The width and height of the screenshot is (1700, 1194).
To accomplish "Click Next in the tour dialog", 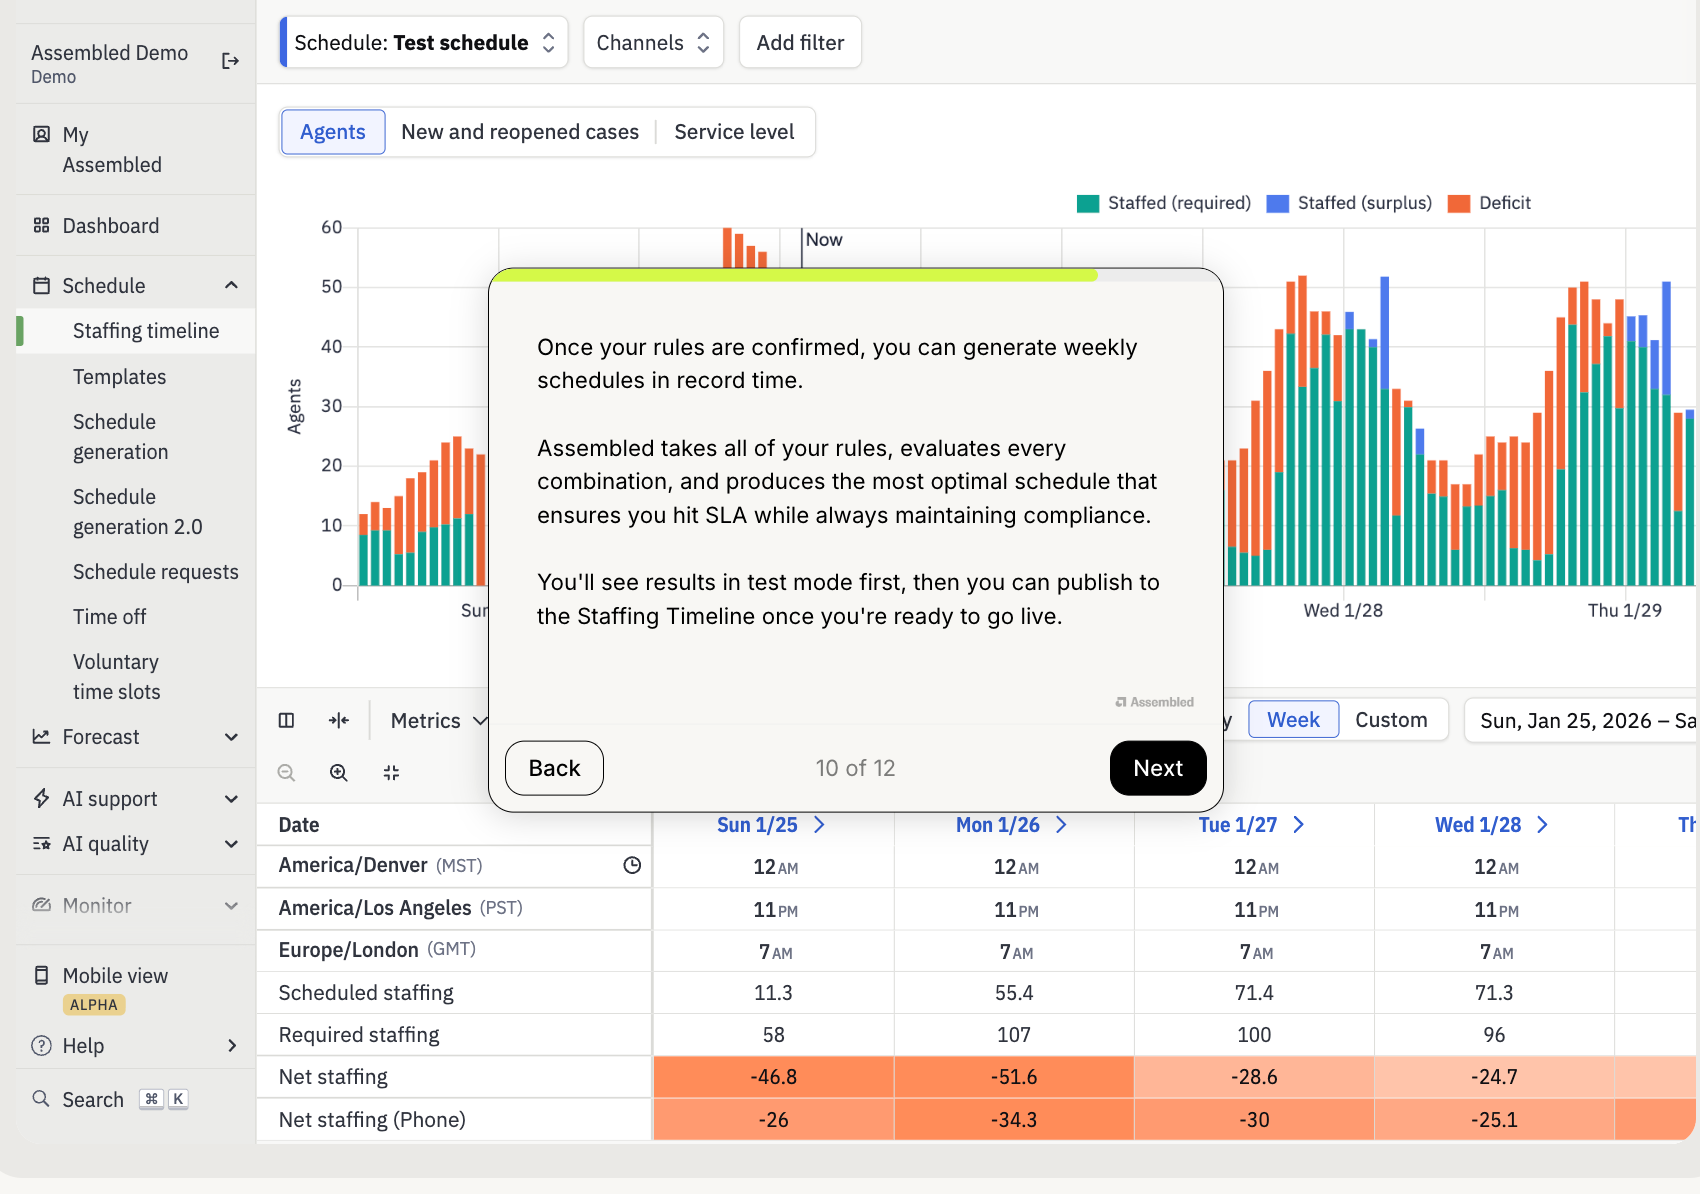I will point(1158,768).
